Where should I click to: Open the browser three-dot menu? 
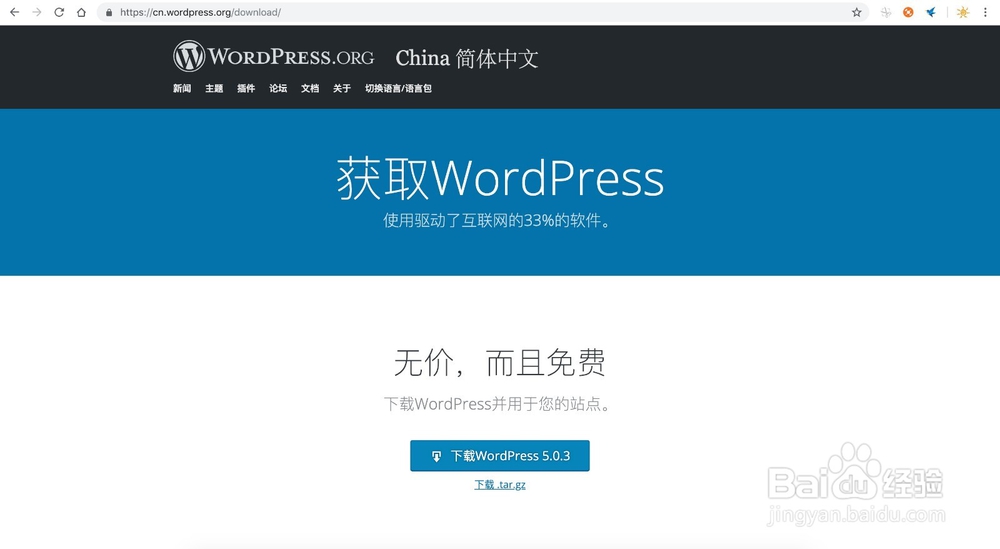(985, 12)
